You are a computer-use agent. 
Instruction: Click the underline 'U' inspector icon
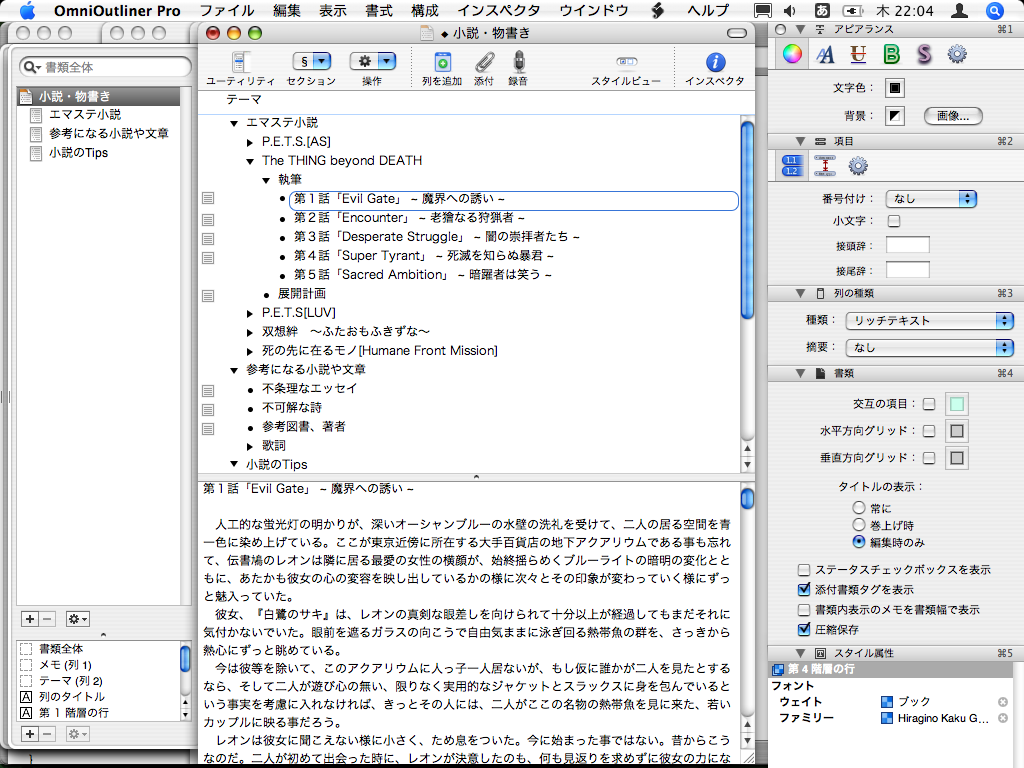tap(858, 54)
